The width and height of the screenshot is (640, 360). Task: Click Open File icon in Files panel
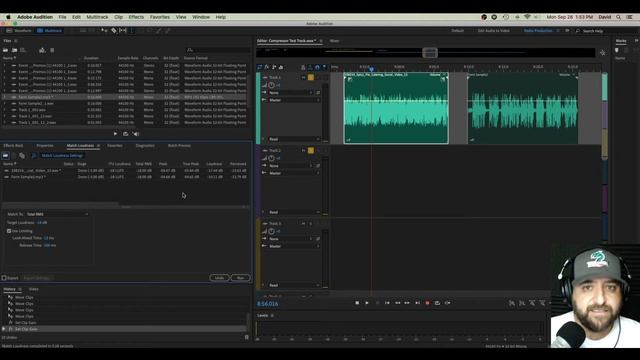[5, 50]
